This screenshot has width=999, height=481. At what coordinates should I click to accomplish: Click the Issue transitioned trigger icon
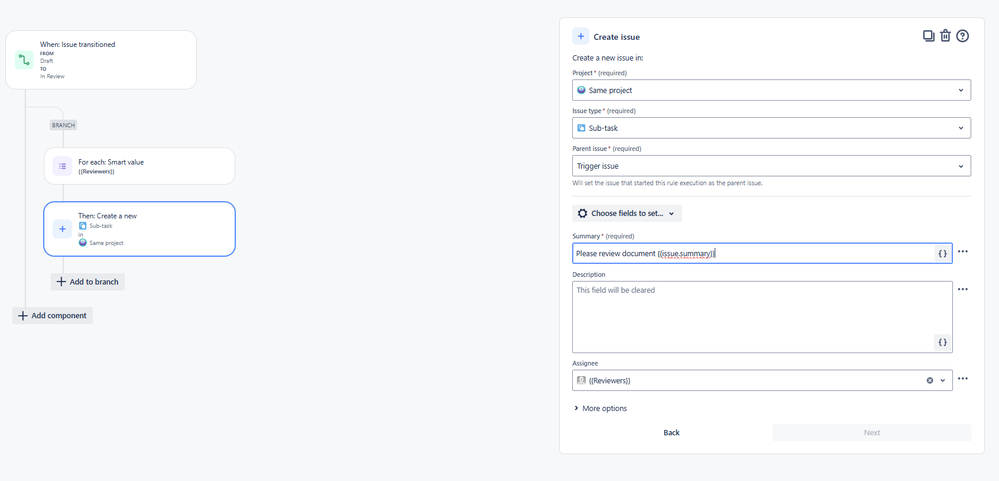pyautogui.click(x=24, y=60)
